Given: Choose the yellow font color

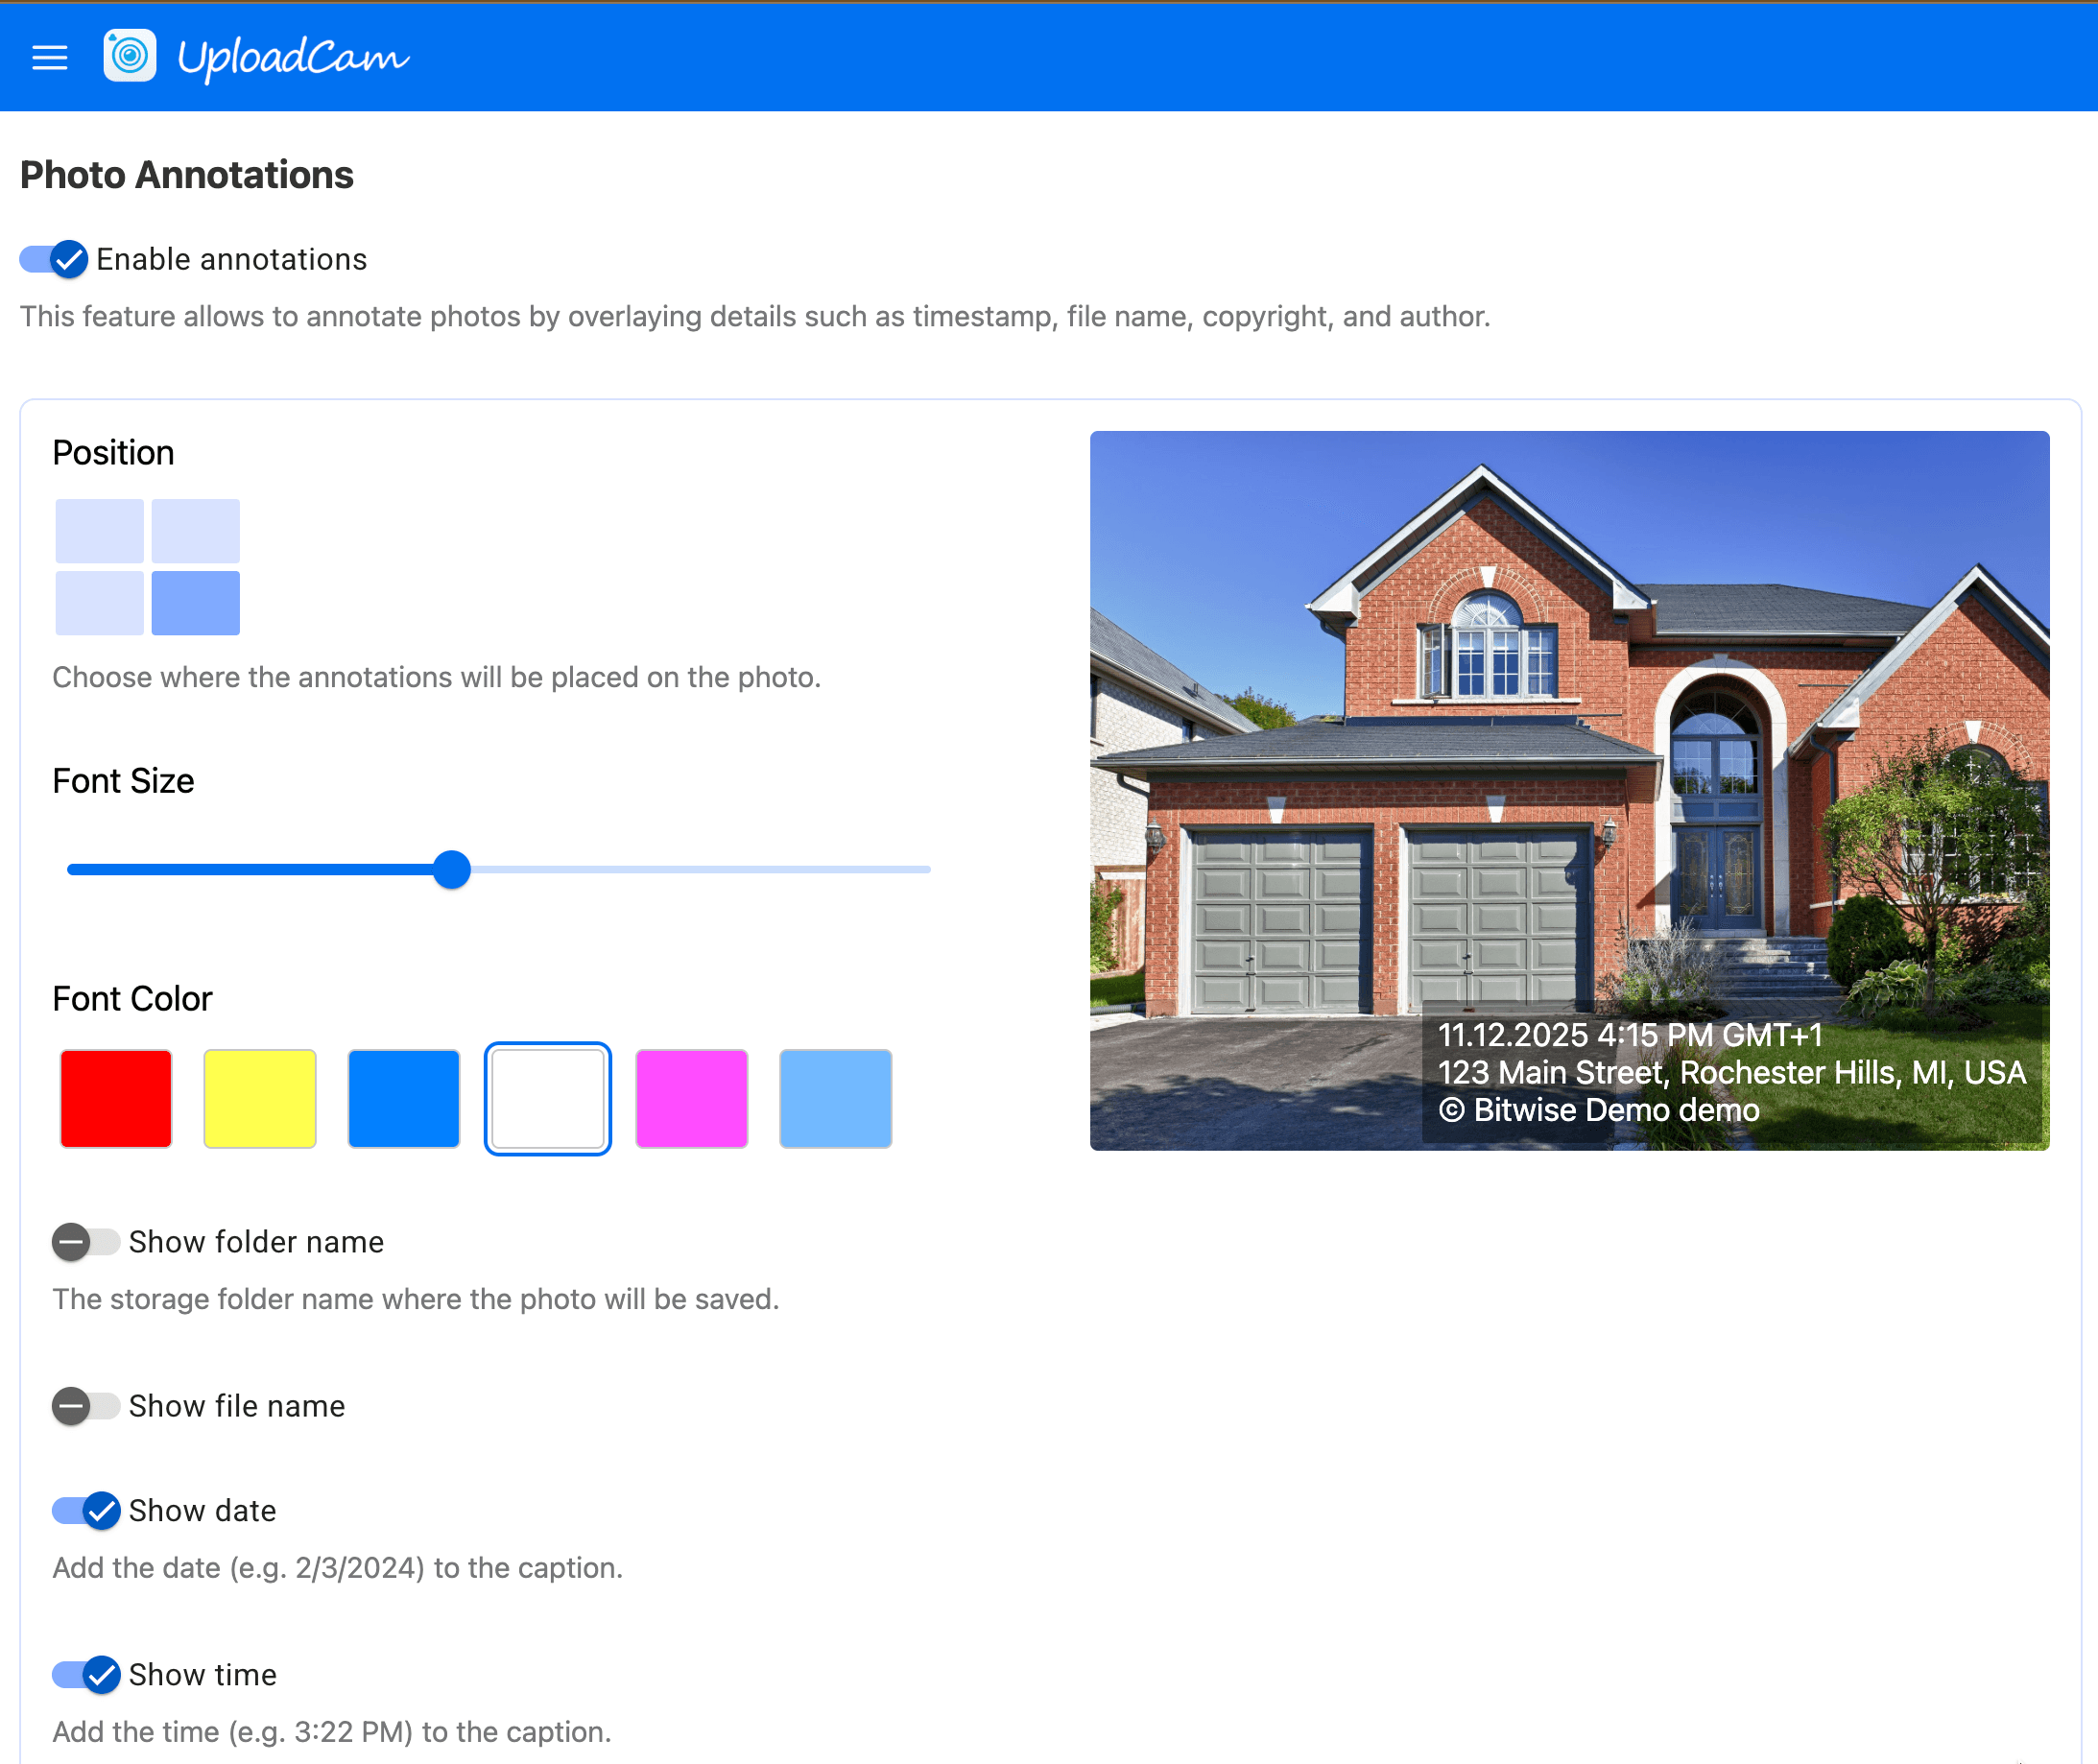Looking at the screenshot, I should point(260,1098).
